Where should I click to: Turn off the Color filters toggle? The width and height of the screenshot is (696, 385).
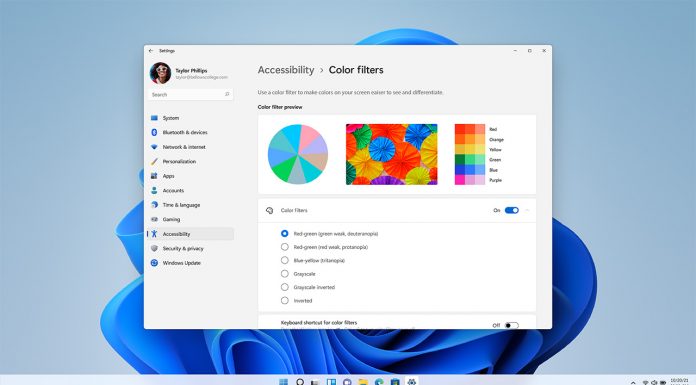[511, 210]
